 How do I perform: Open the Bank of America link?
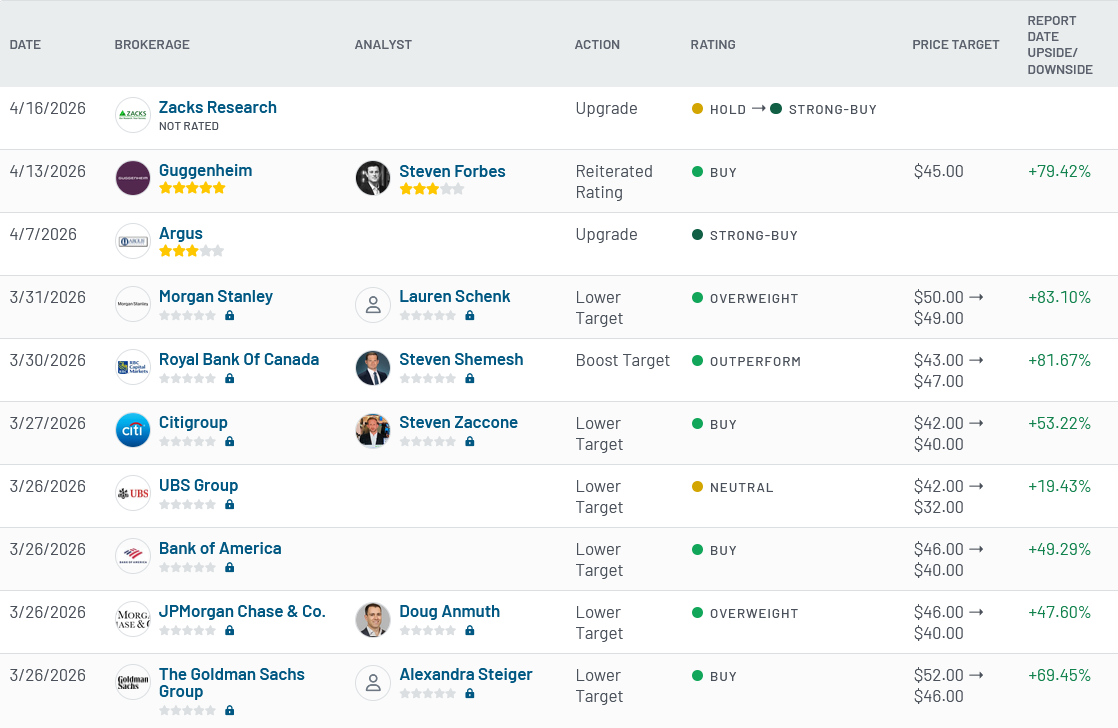coord(220,548)
